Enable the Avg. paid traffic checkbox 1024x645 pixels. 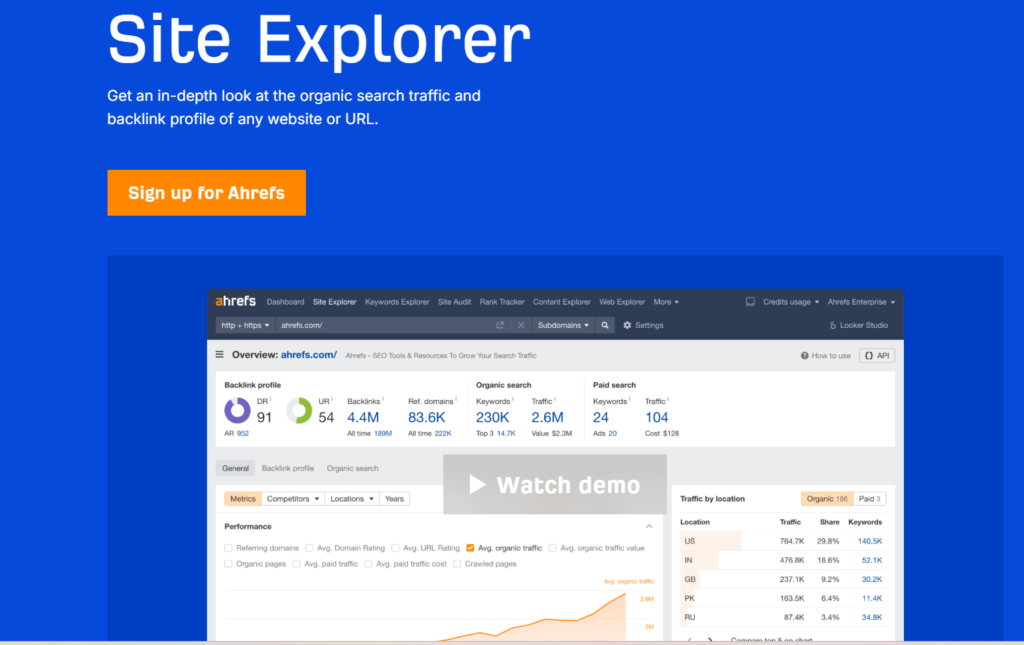pyautogui.click(x=296, y=563)
